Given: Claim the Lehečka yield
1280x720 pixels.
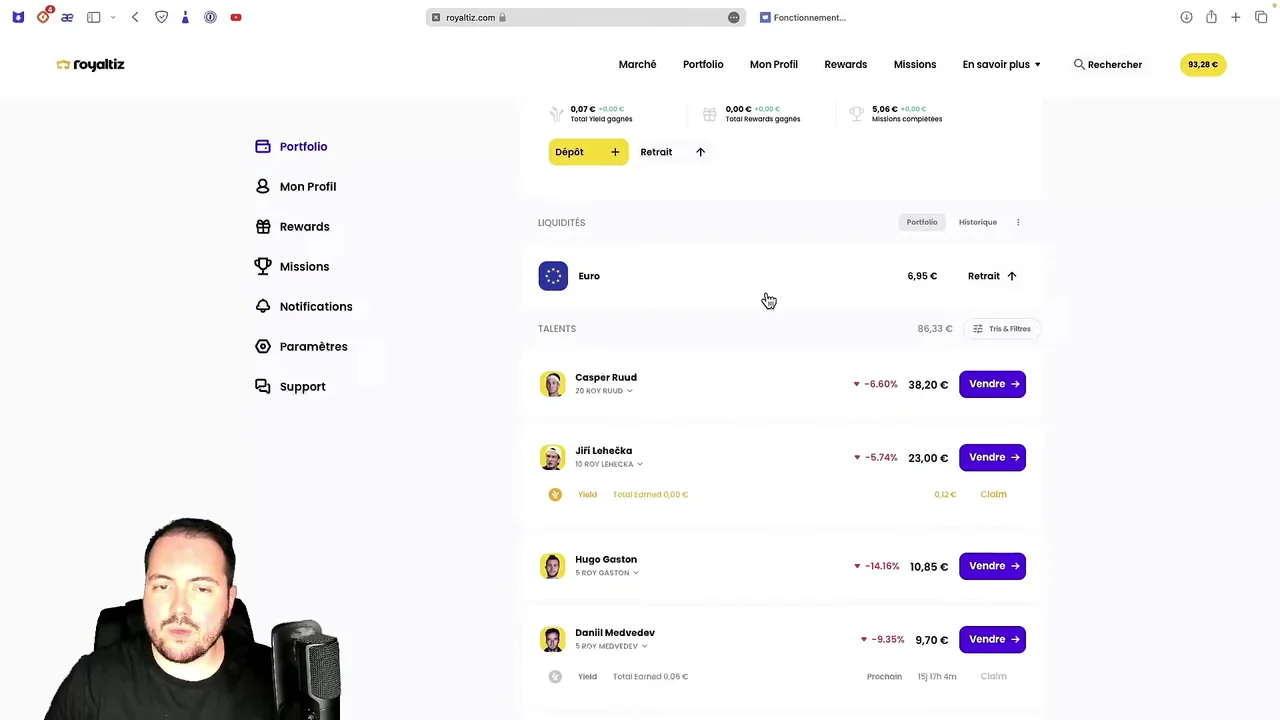Looking at the screenshot, I should (994, 494).
